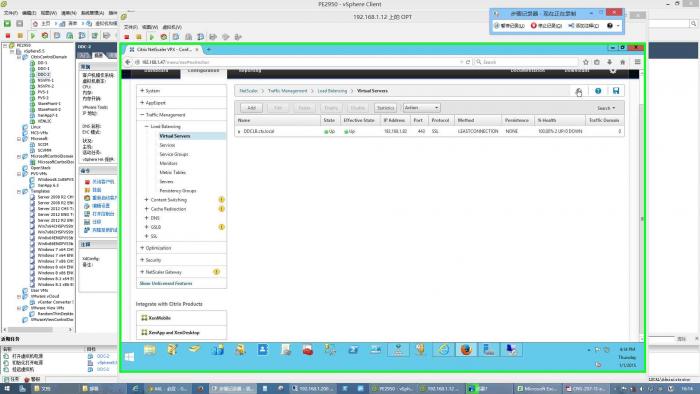Open the Action dropdown in table toolbar

(x=421, y=108)
